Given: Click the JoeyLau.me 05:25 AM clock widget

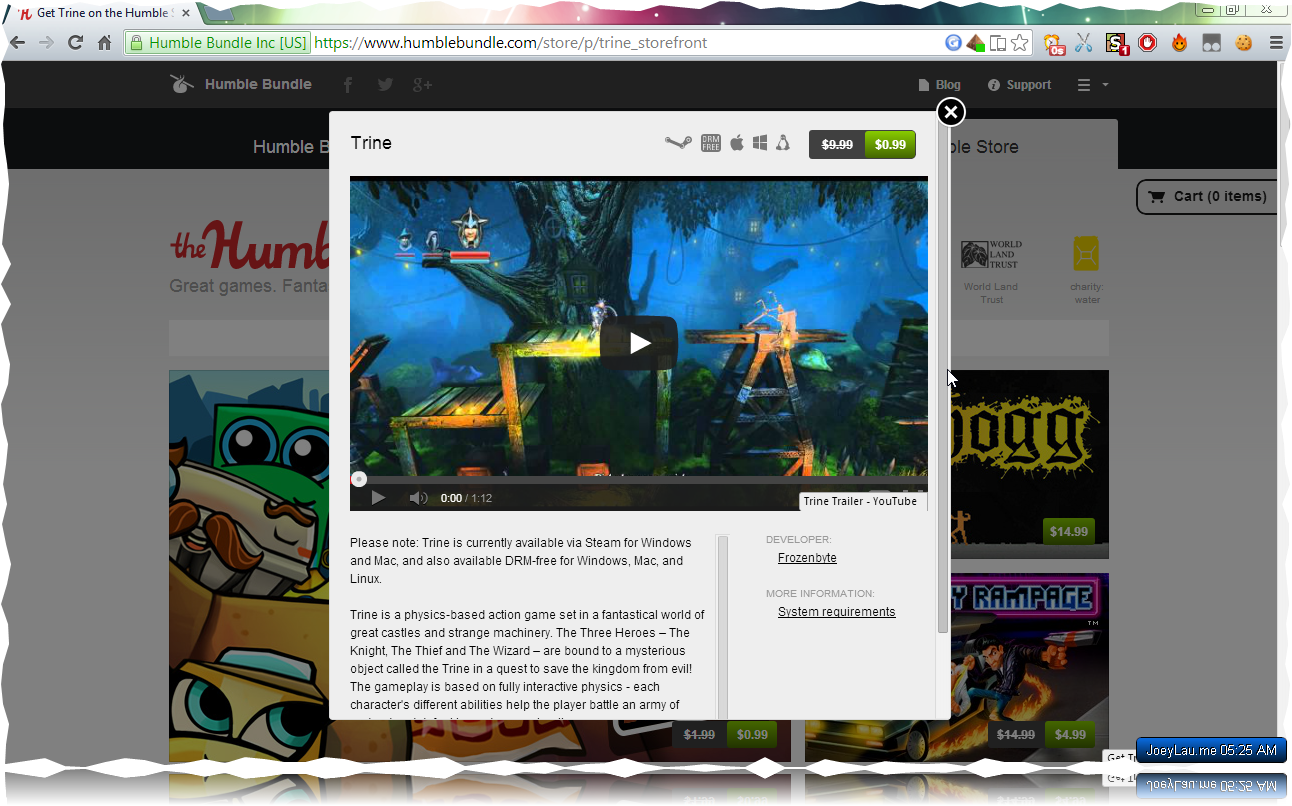Looking at the screenshot, I should coord(1211,750).
